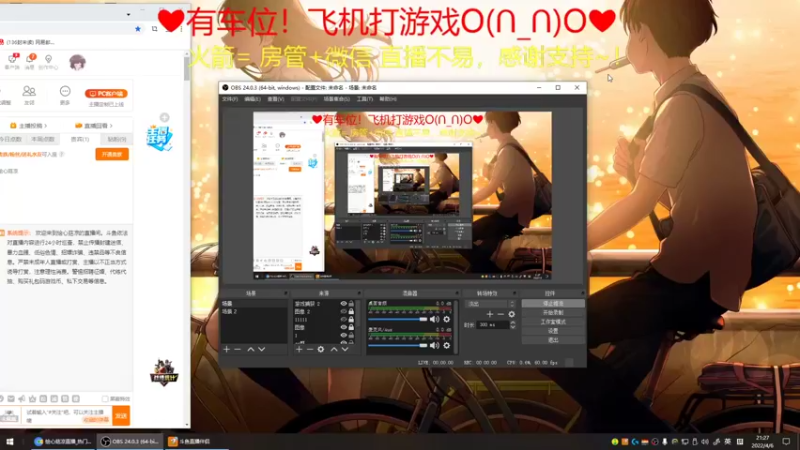Add transition with plus icon in Transitions panel
800x450 pixels.
click(490, 314)
